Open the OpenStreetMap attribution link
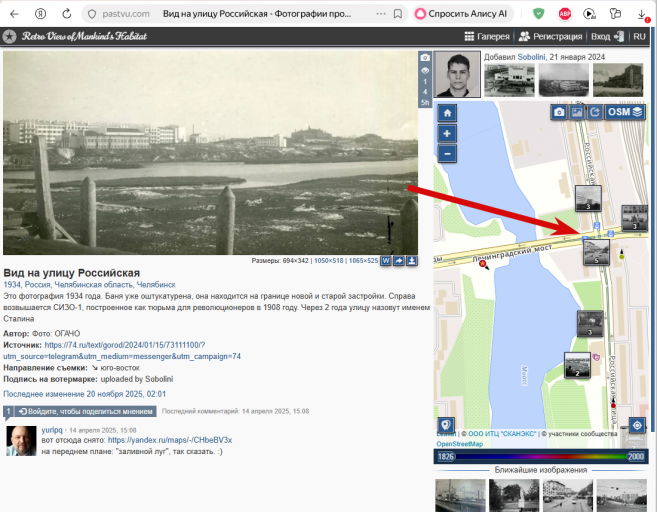The height and width of the screenshot is (512, 657). (460, 444)
